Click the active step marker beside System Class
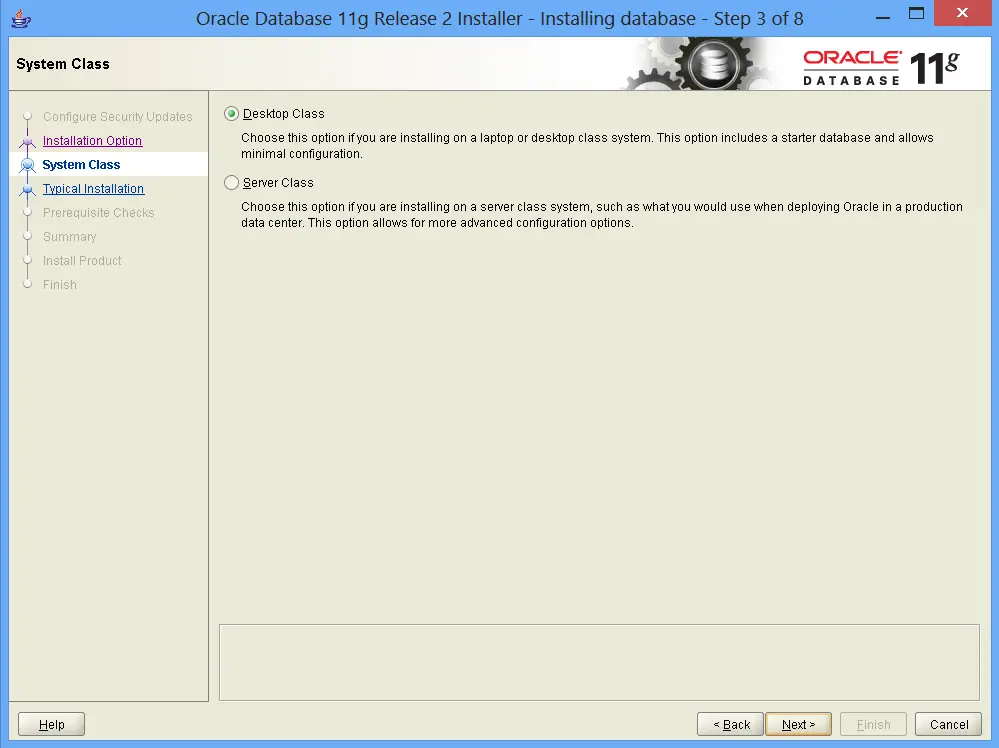999x748 pixels. 28,166
